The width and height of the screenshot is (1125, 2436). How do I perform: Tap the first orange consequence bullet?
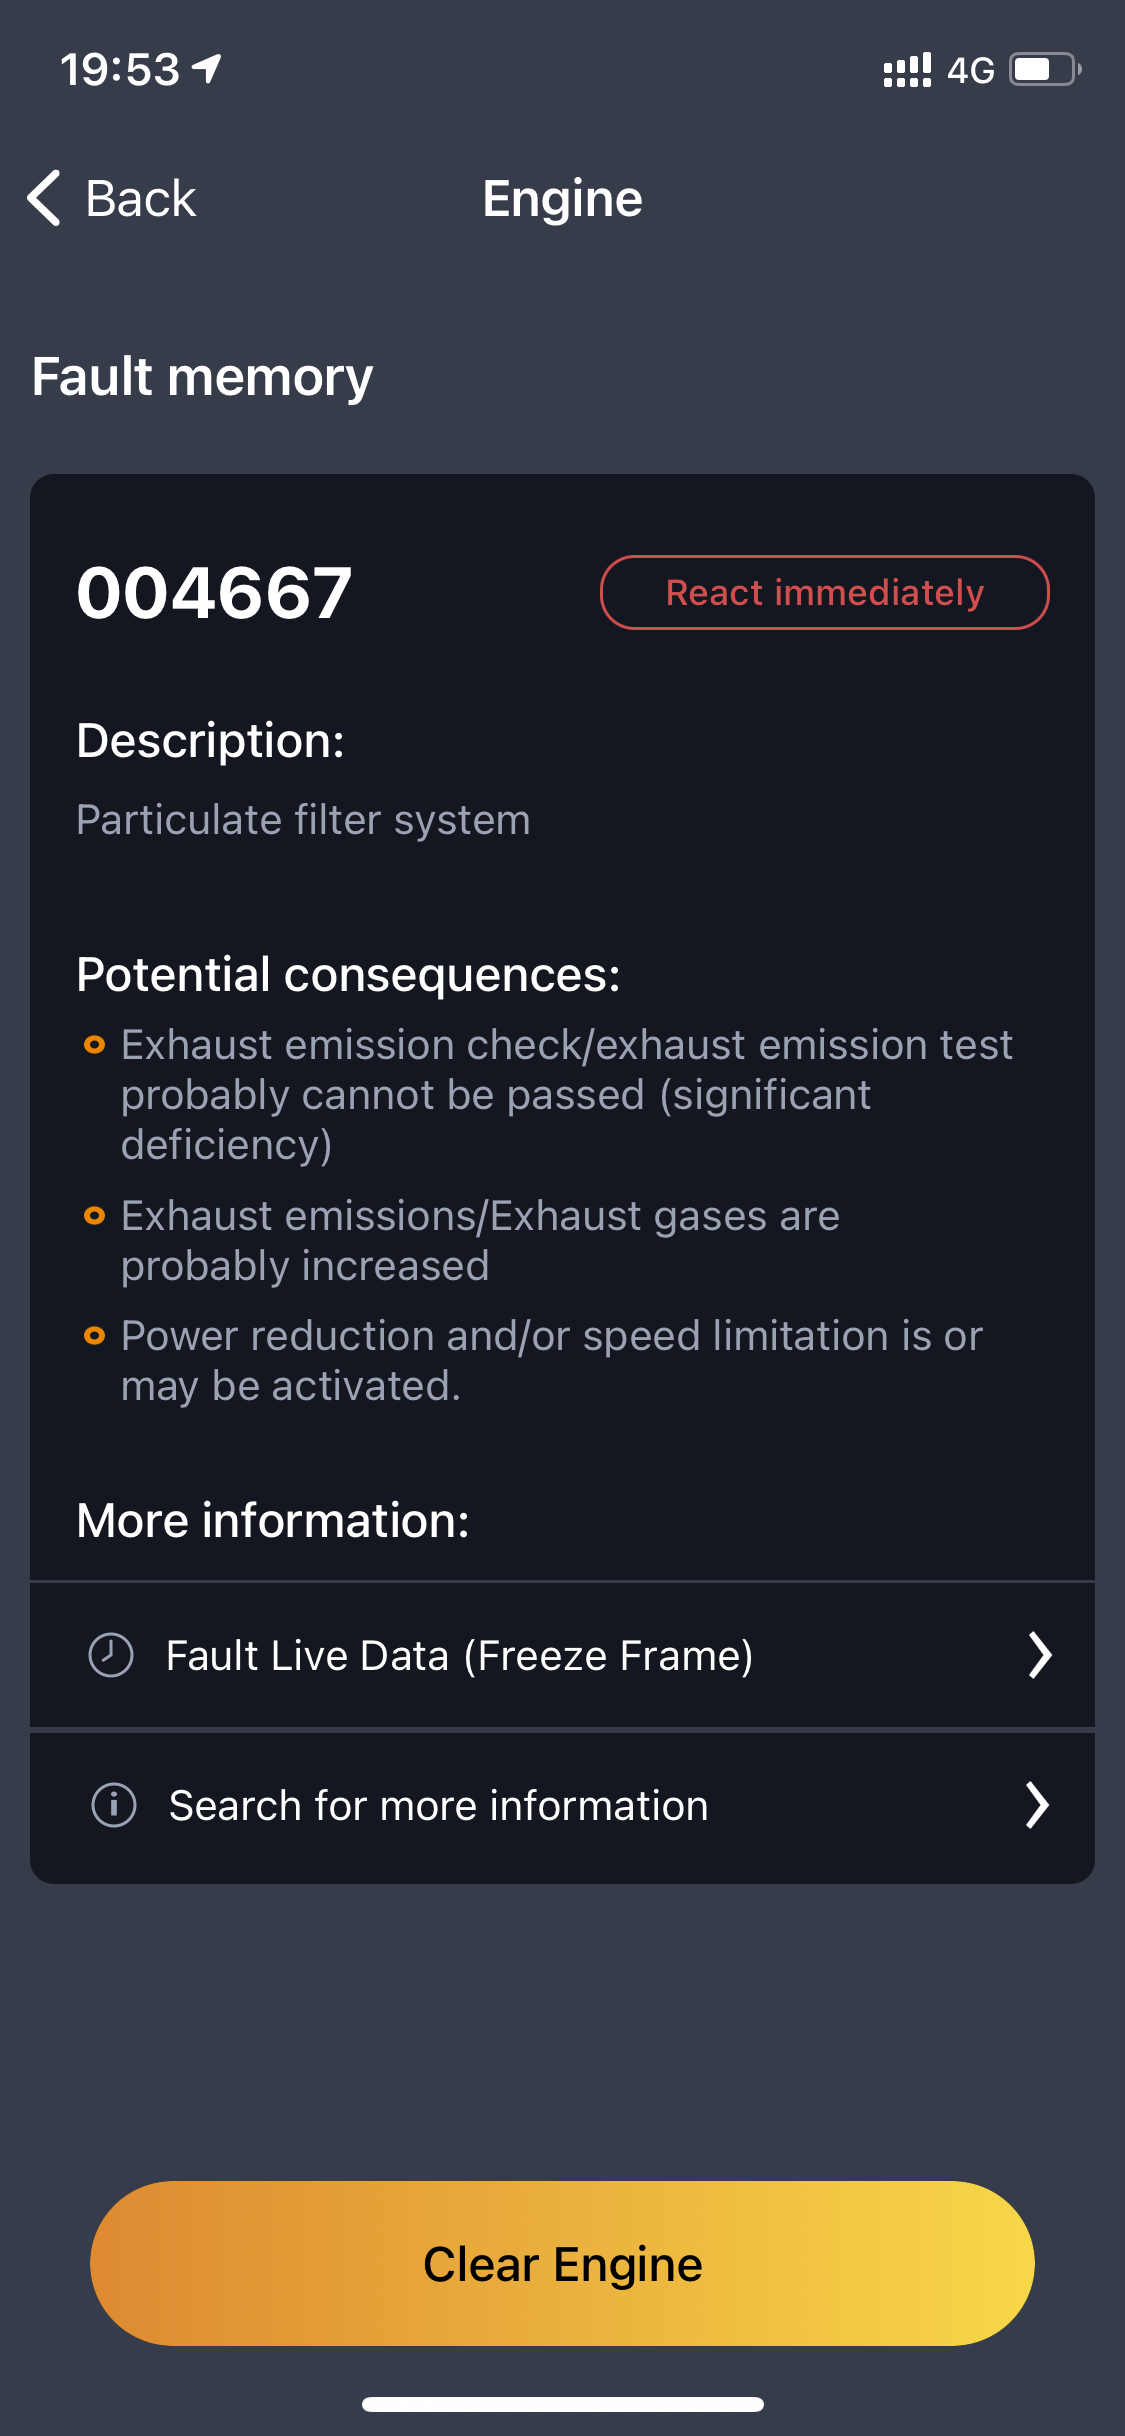[95, 1045]
